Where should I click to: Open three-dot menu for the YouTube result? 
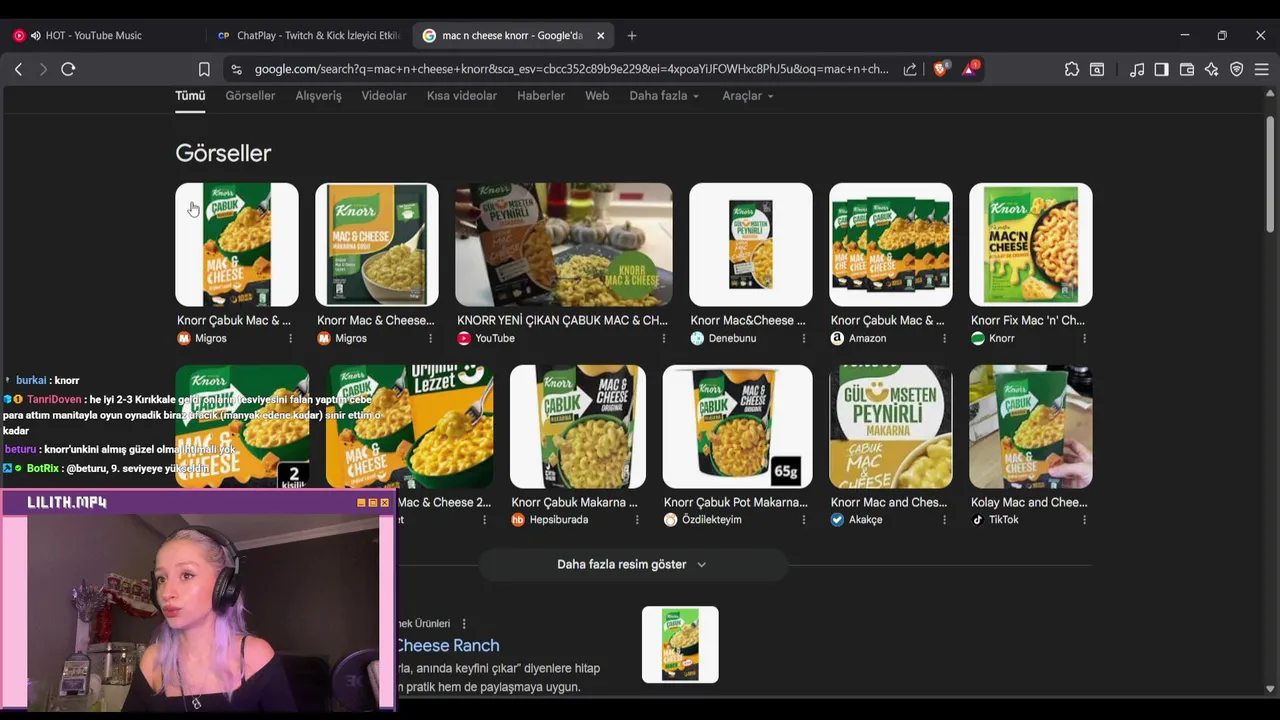tap(663, 338)
